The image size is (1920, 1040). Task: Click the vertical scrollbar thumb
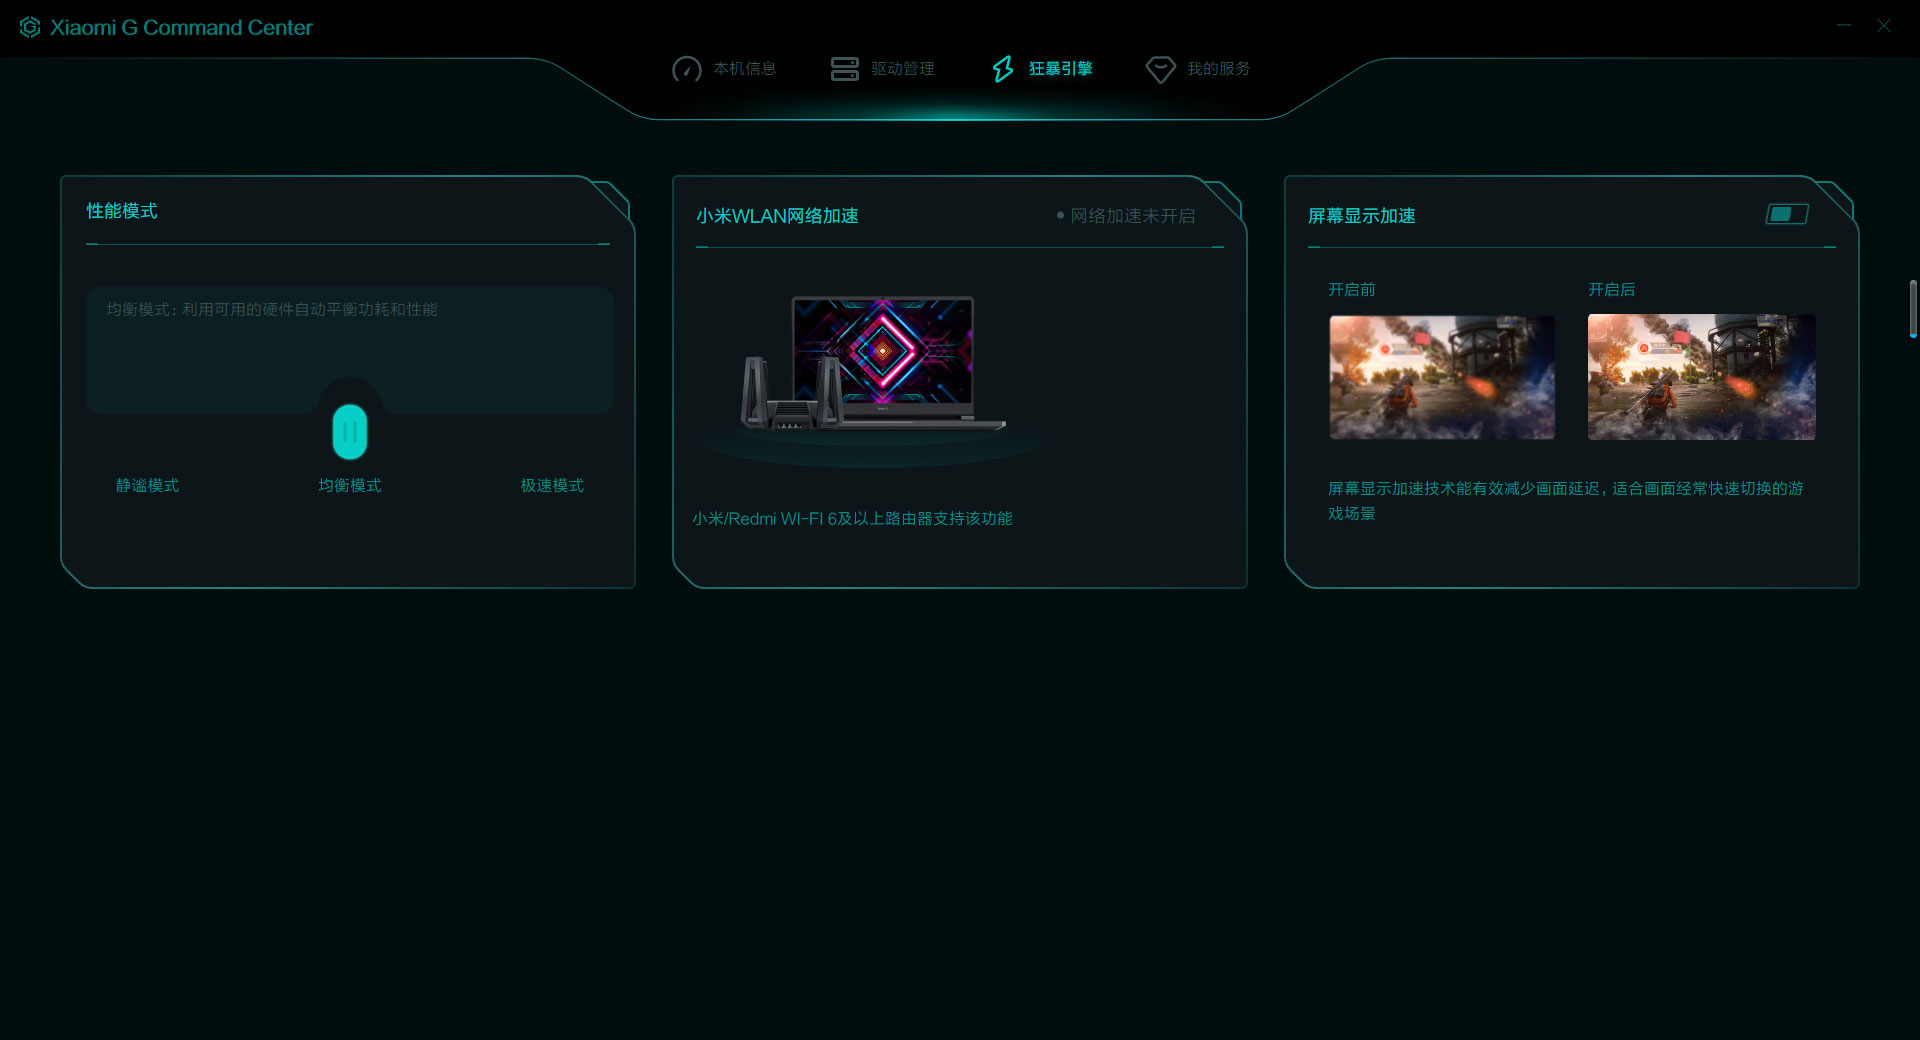point(1913,309)
